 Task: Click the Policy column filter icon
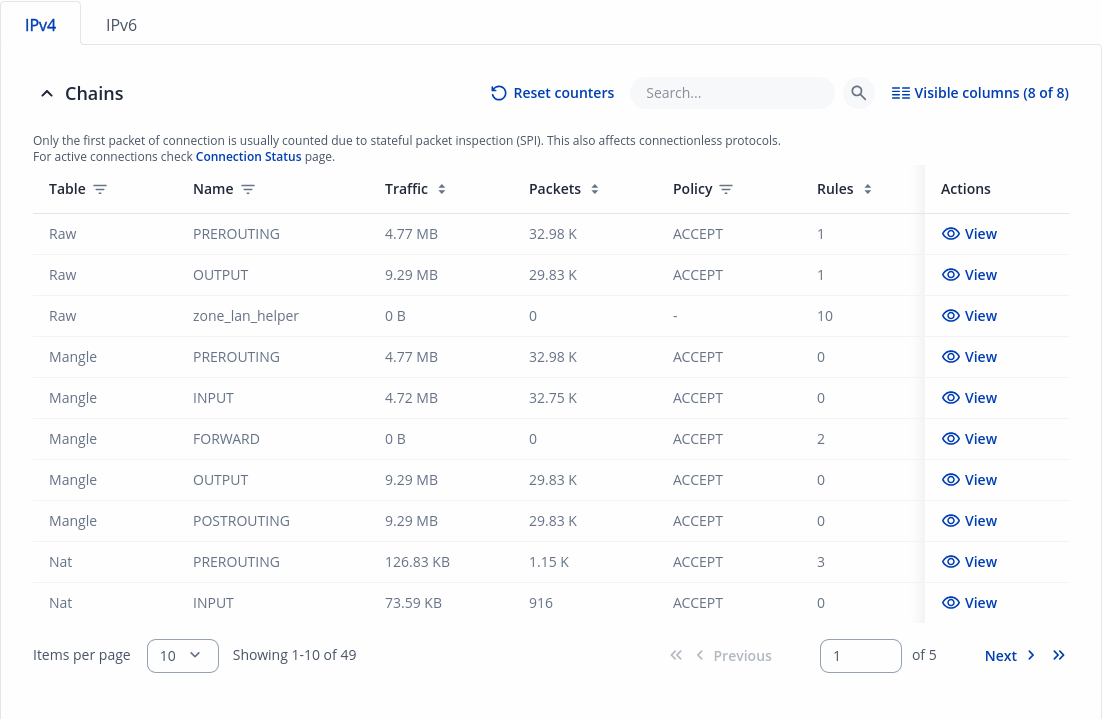pos(727,189)
